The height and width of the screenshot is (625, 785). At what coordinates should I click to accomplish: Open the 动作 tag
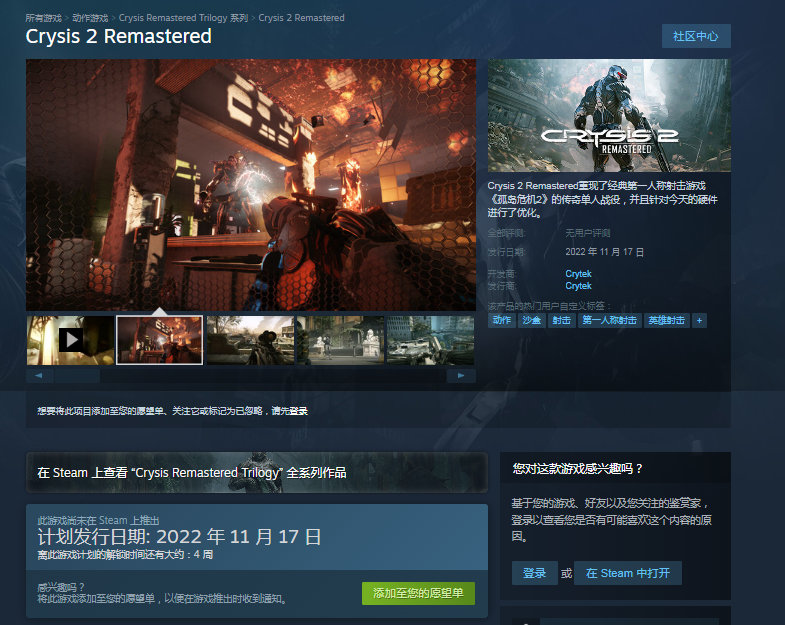pyautogui.click(x=502, y=321)
